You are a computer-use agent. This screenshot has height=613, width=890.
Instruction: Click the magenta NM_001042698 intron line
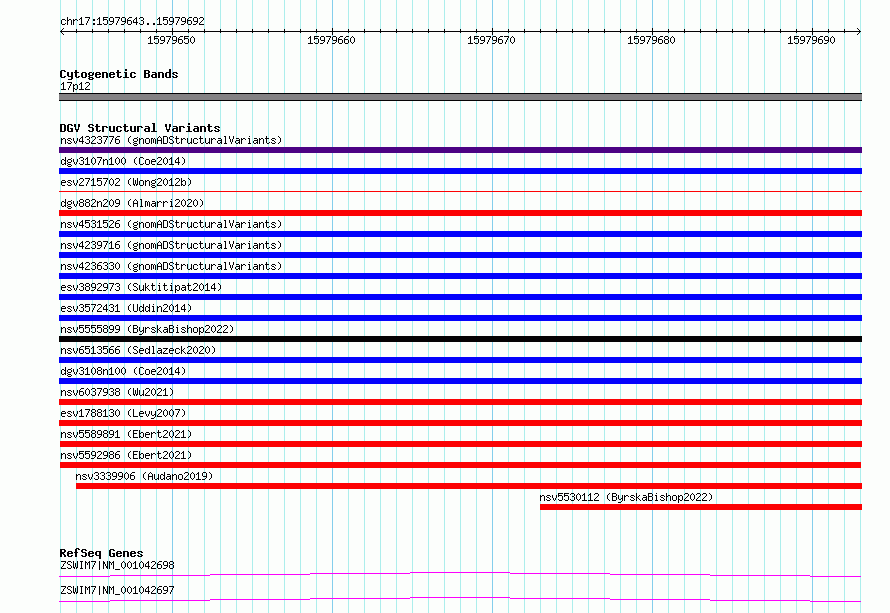pos(460,574)
